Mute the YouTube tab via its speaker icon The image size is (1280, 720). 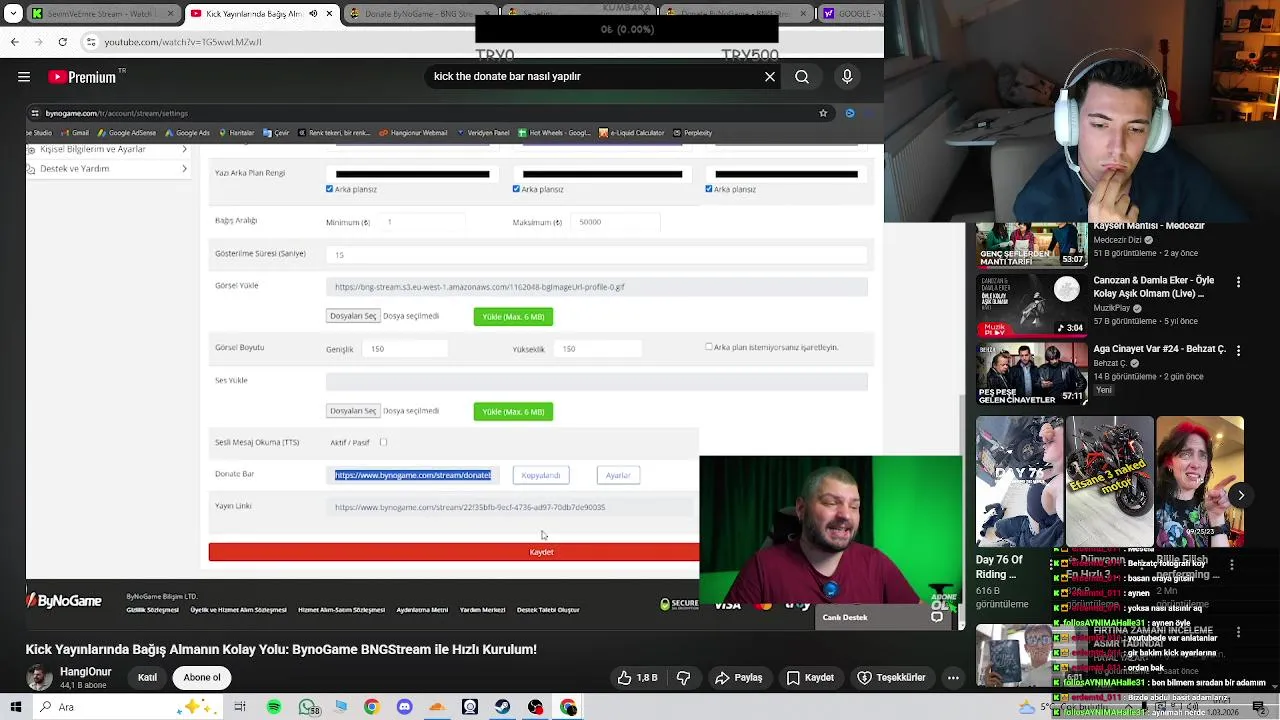(x=313, y=14)
